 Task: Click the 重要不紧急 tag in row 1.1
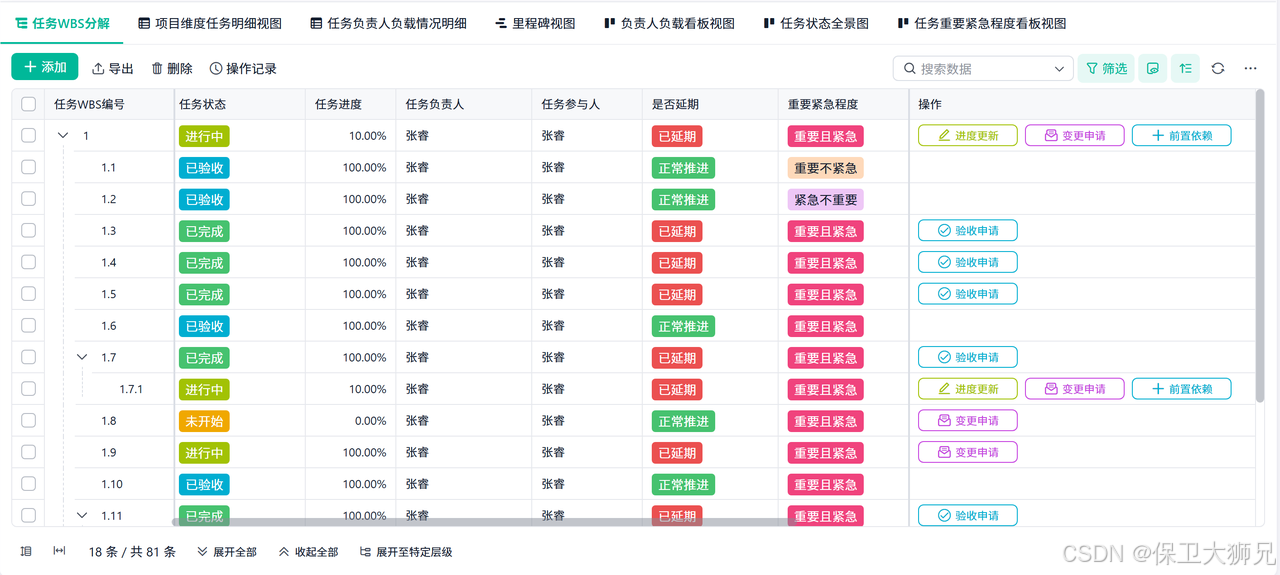[x=825, y=168]
